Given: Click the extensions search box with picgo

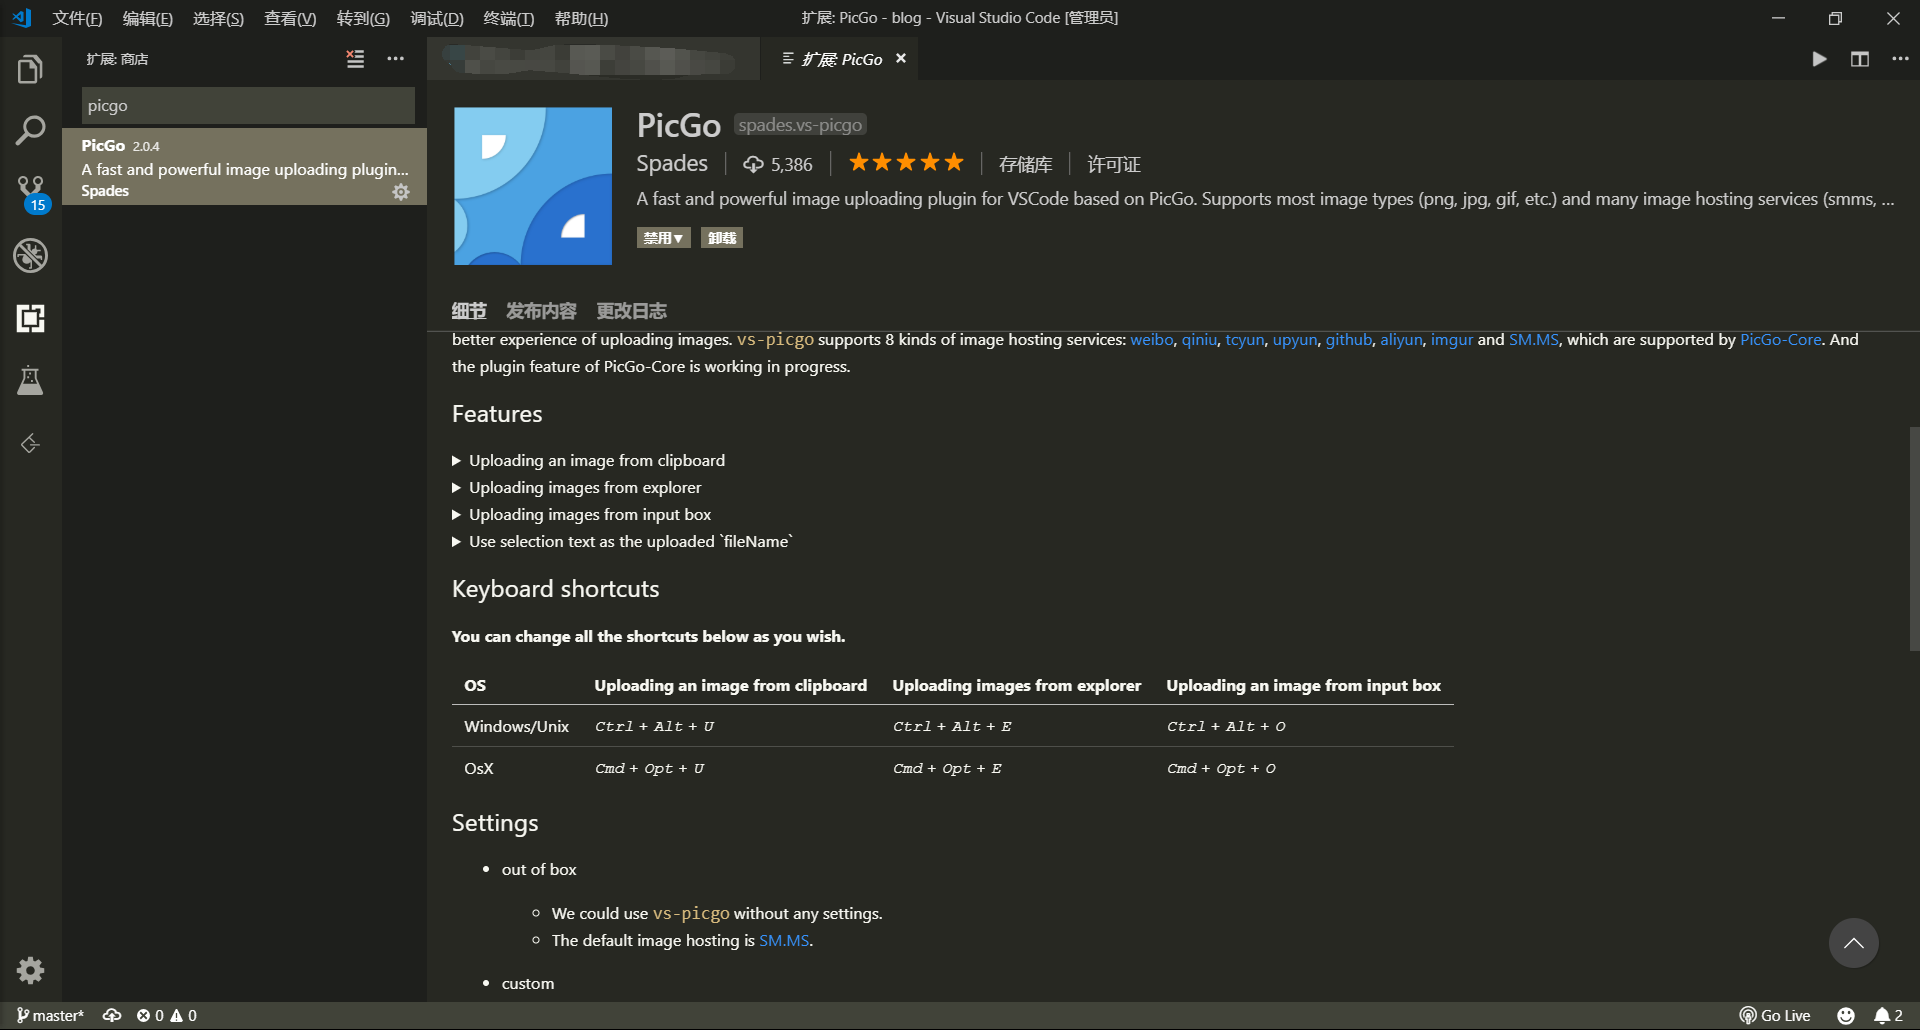Looking at the screenshot, I should [x=248, y=105].
